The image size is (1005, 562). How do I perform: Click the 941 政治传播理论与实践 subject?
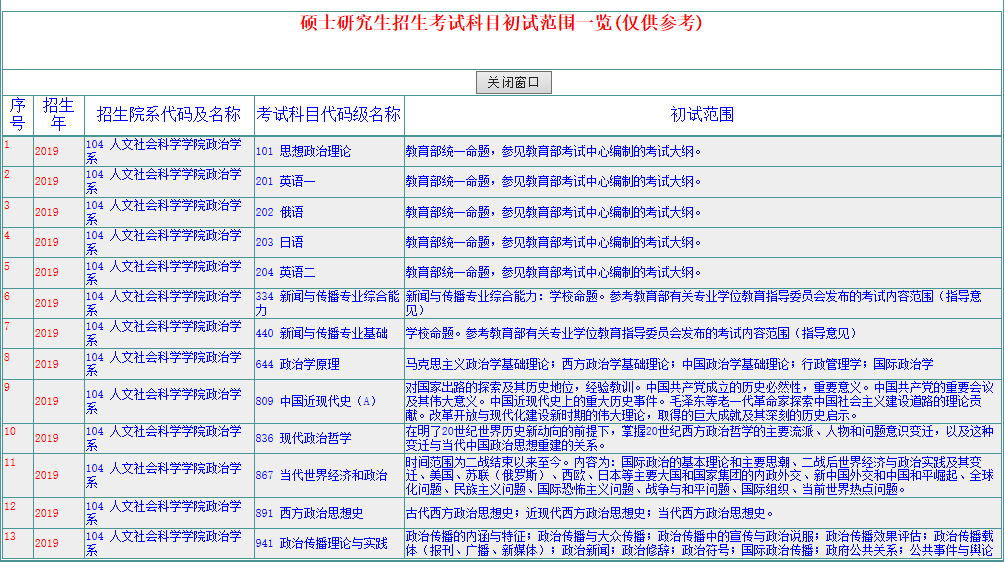click(321, 544)
